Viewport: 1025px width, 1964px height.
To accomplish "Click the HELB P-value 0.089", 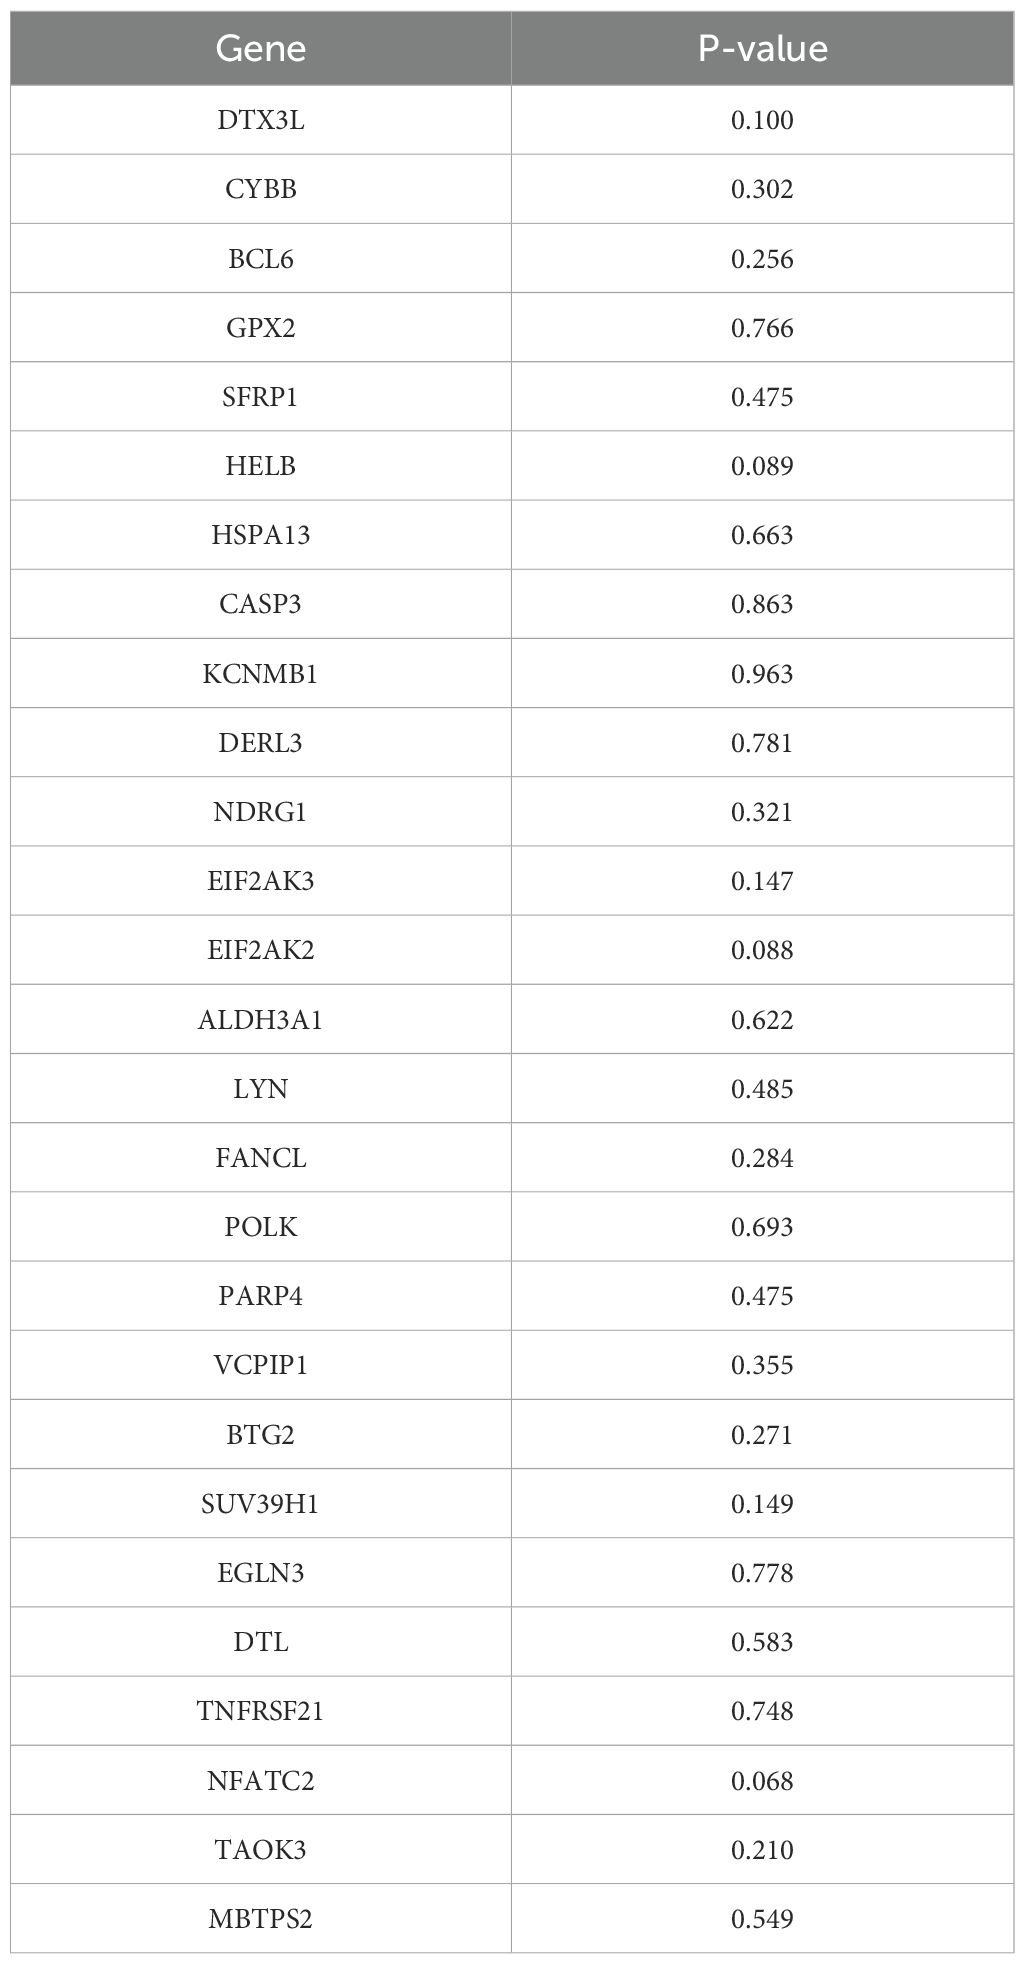I will tap(762, 466).
